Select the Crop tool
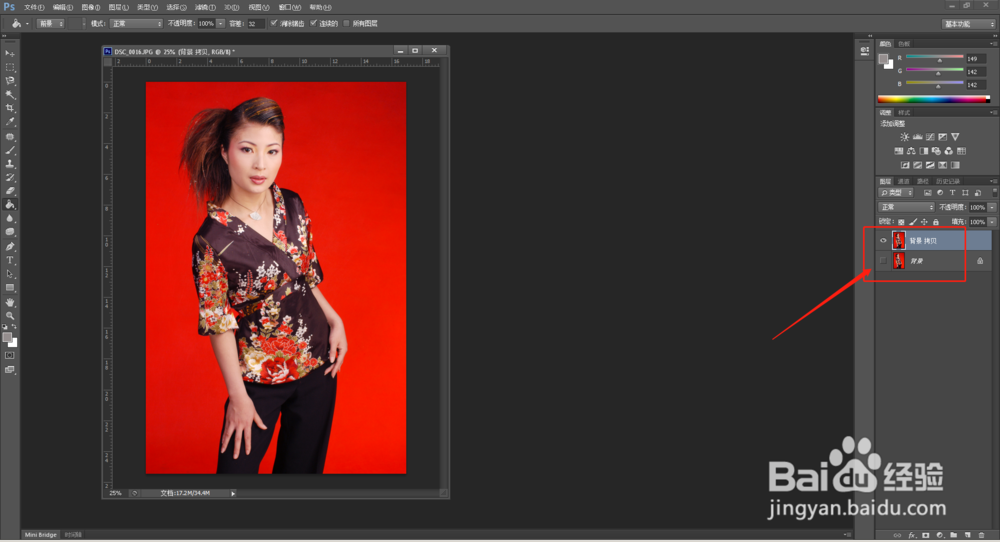This screenshot has height=542, width=1000. tap(10, 108)
